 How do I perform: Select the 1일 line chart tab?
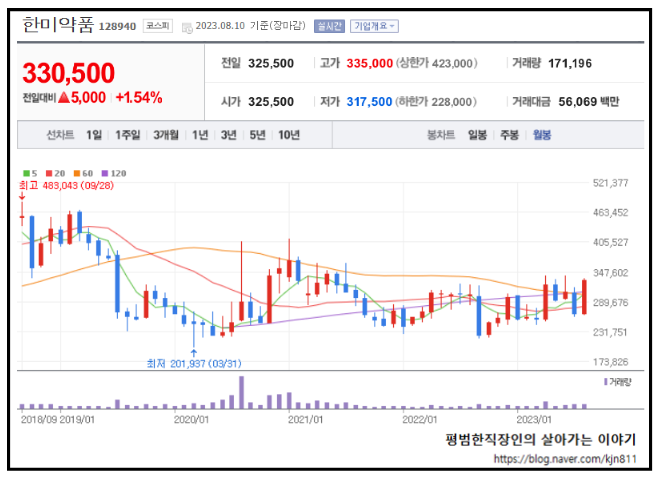(x=94, y=135)
